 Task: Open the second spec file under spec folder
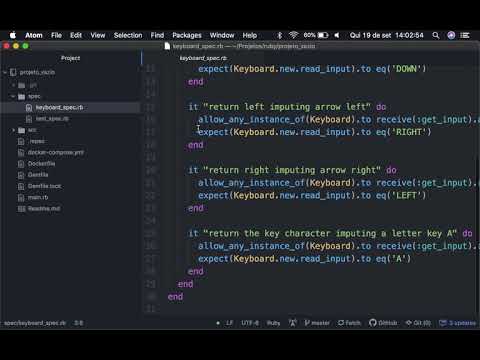[x=52, y=119]
